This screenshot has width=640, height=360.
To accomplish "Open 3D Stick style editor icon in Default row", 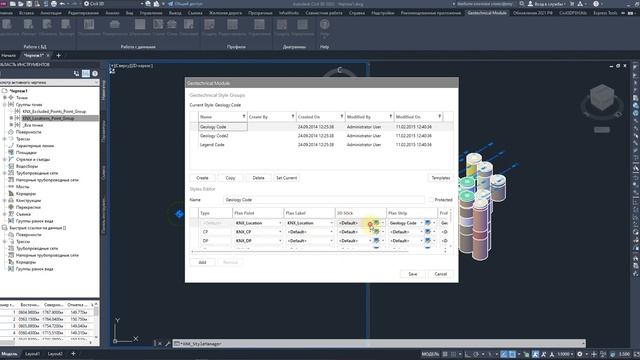I will click(376, 223).
